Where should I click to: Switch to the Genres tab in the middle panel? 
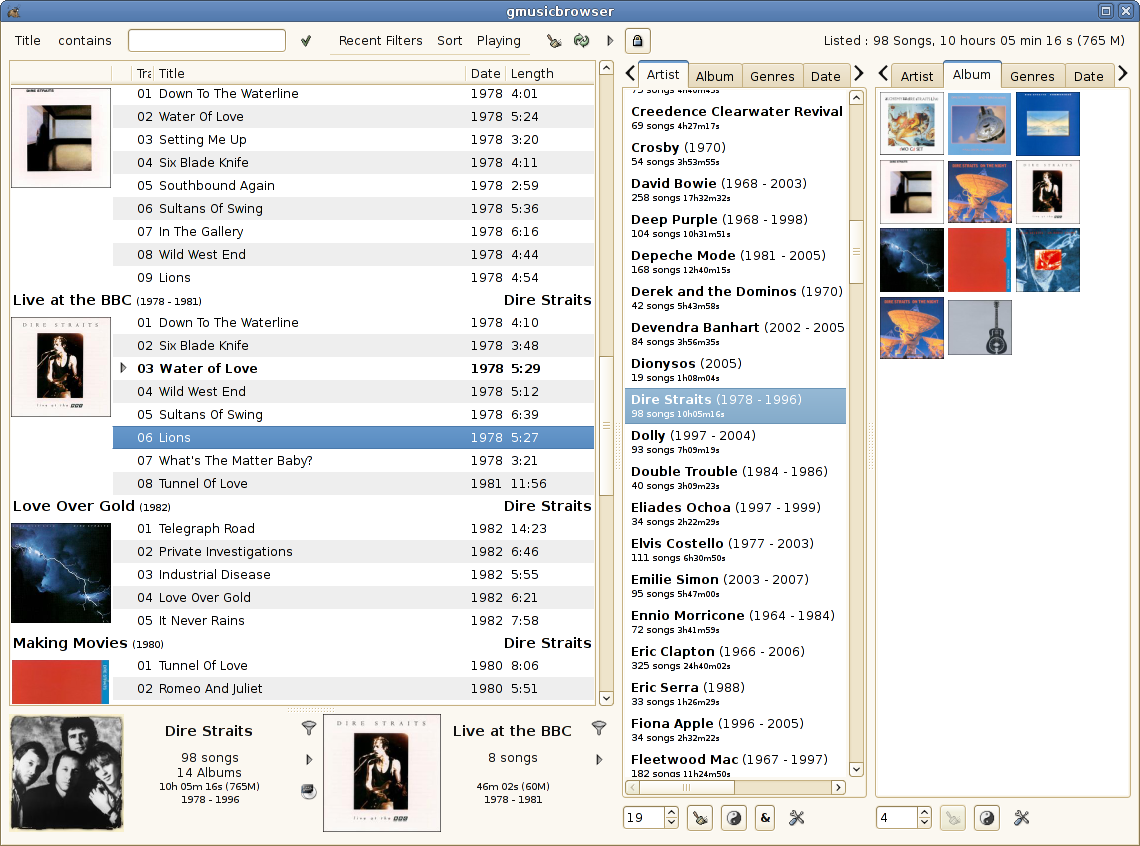(772, 76)
